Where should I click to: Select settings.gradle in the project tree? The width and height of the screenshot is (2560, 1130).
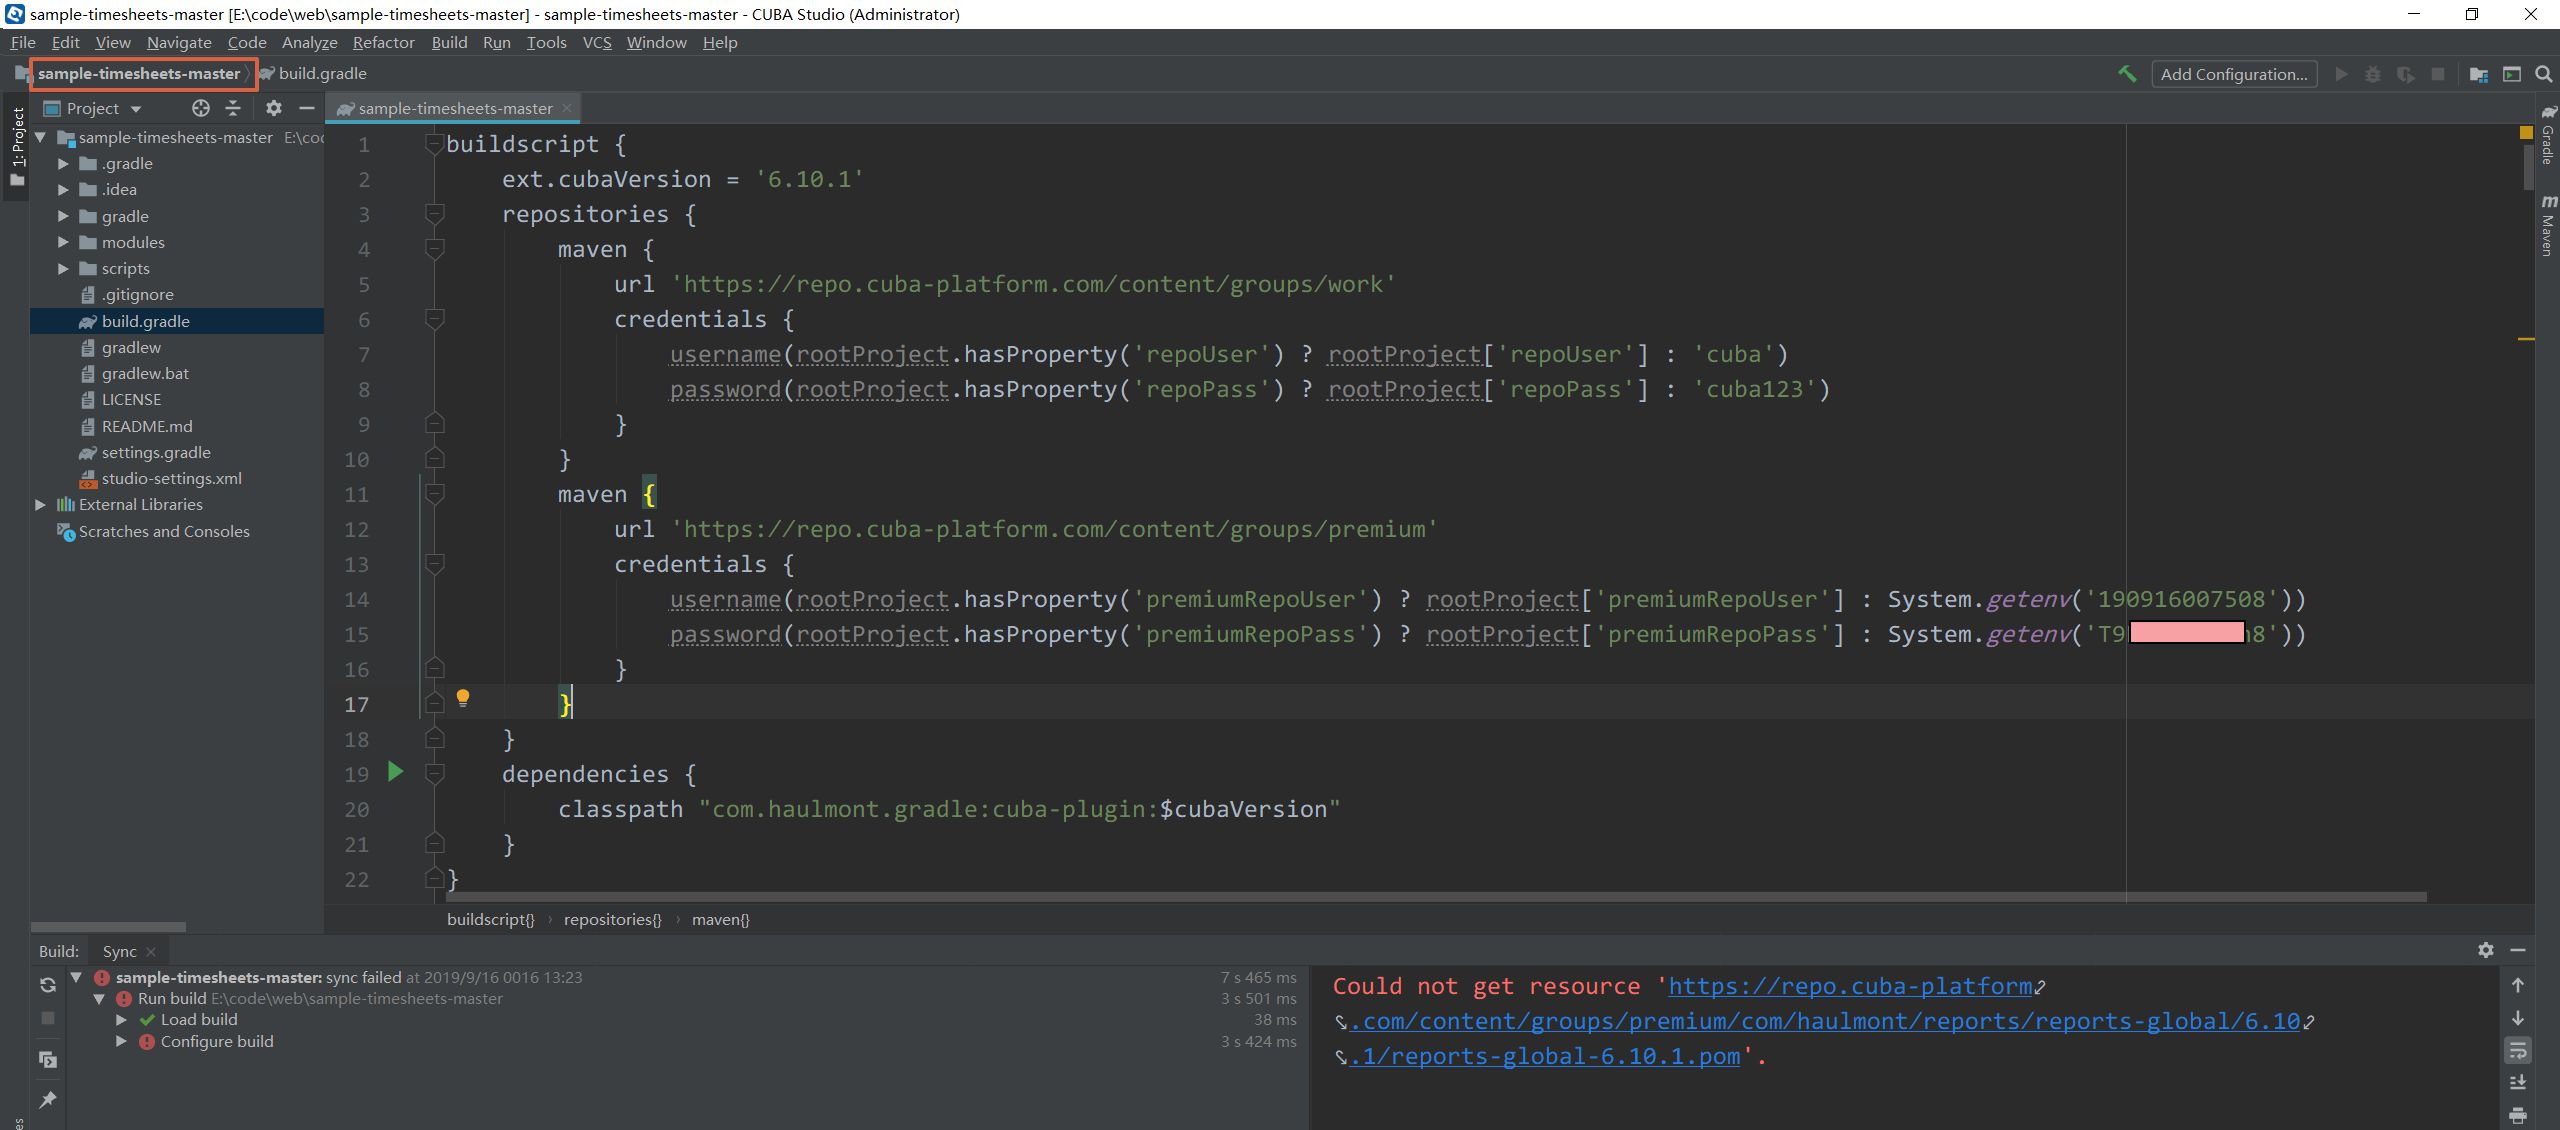click(x=156, y=452)
